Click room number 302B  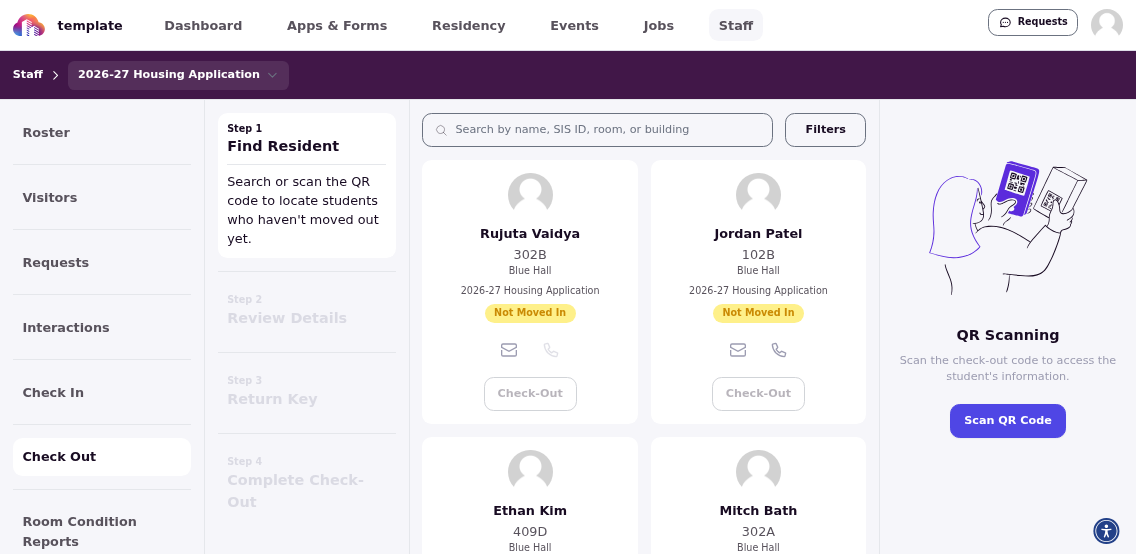pos(530,255)
